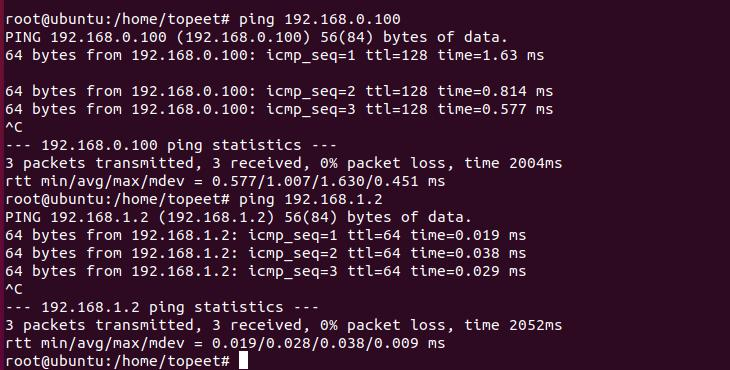Click the second ^C interrupt marker
The height and width of the screenshot is (370, 730).
pos(14,289)
